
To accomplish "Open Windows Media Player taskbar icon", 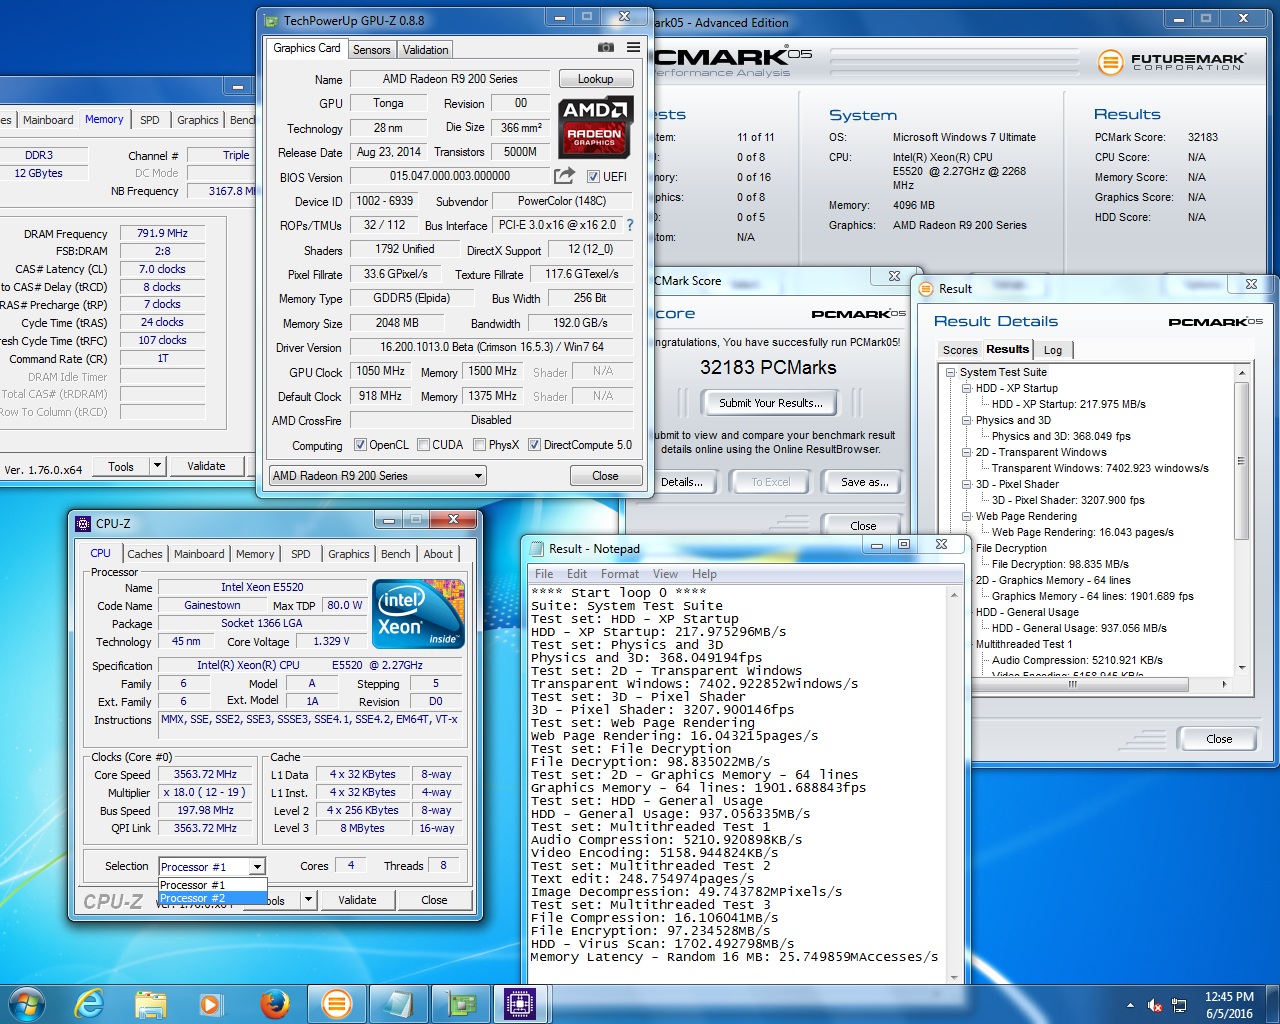I will click(211, 1003).
